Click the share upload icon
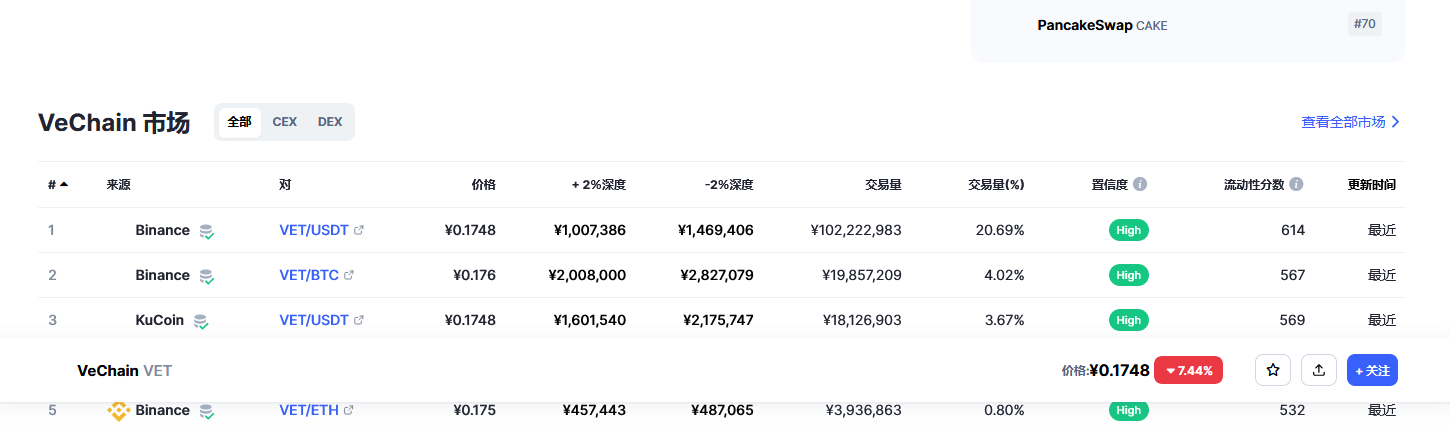 point(1319,370)
